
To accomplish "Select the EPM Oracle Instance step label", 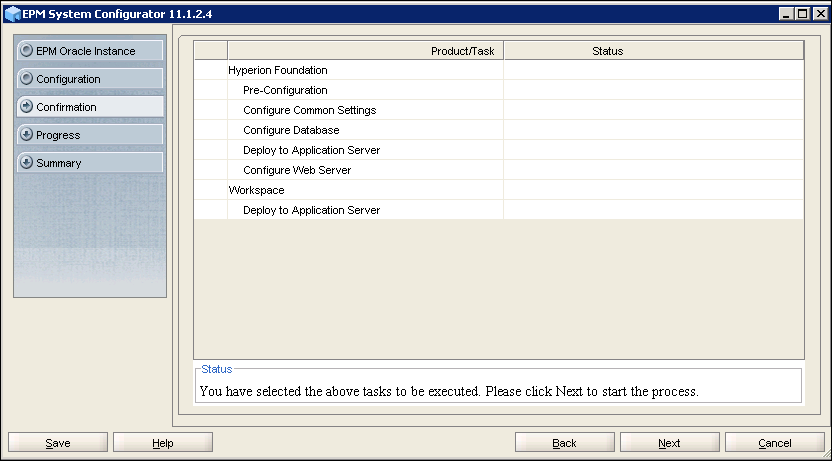I will click(85, 51).
